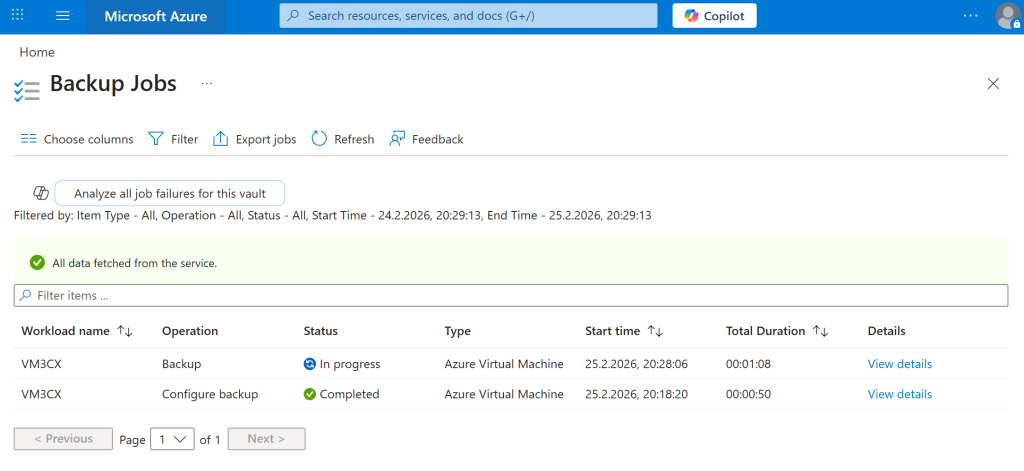Click the Home breadcrumb link
Screen dimensions: 1024x471
37,52
